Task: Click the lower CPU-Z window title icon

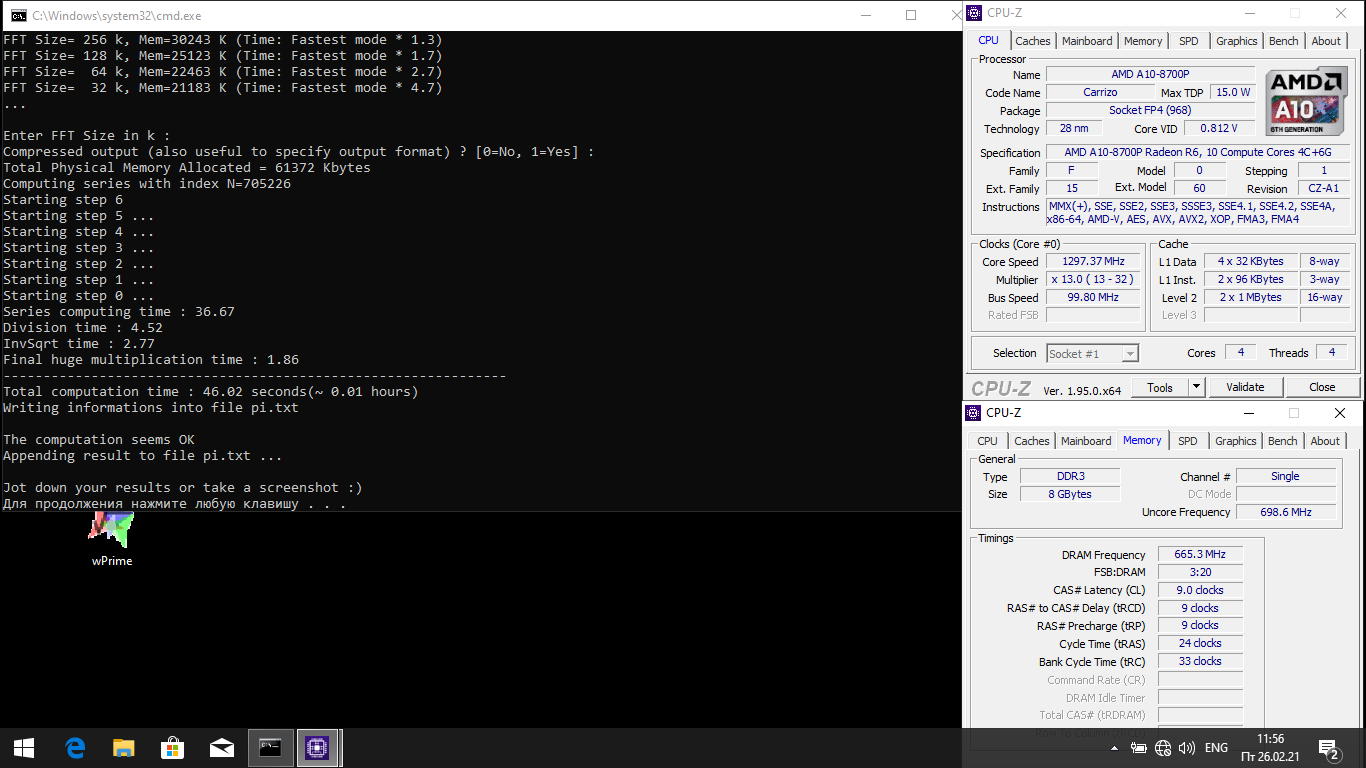Action: tap(973, 413)
